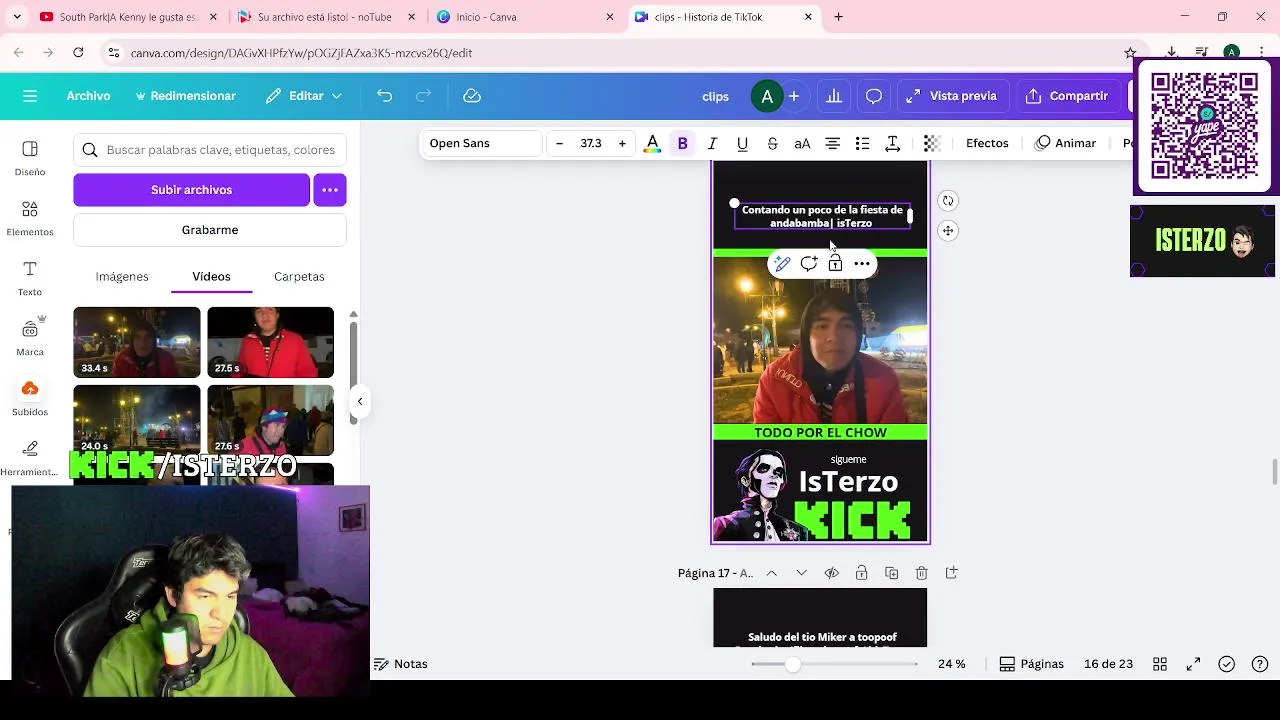
Task: Open the comments speech bubble icon
Action: tap(874, 96)
